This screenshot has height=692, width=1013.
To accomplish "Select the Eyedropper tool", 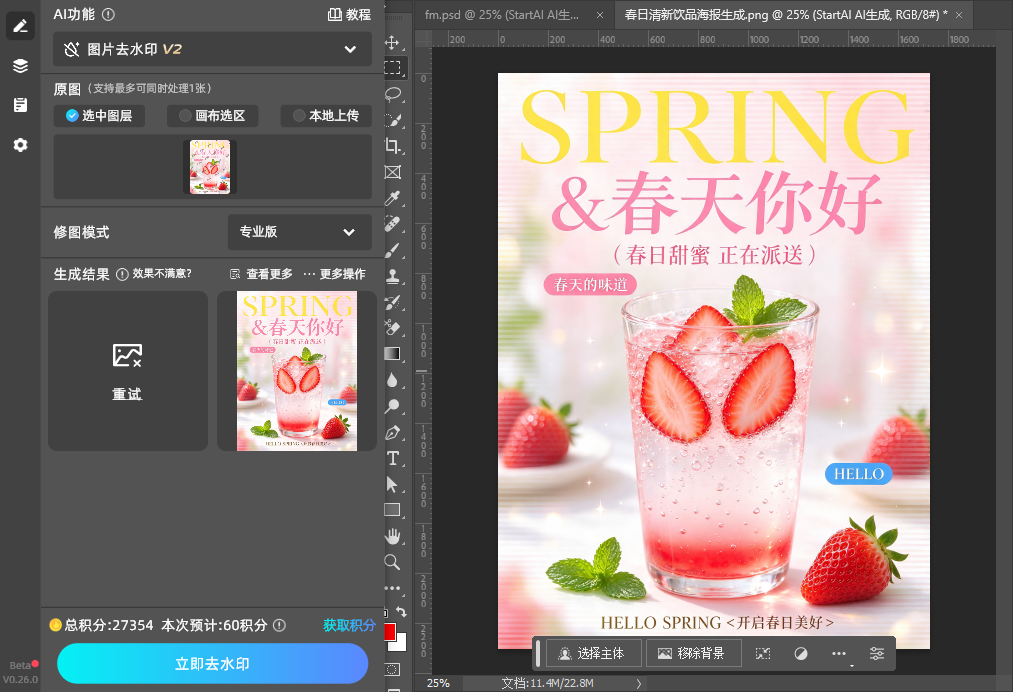I will coord(392,198).
